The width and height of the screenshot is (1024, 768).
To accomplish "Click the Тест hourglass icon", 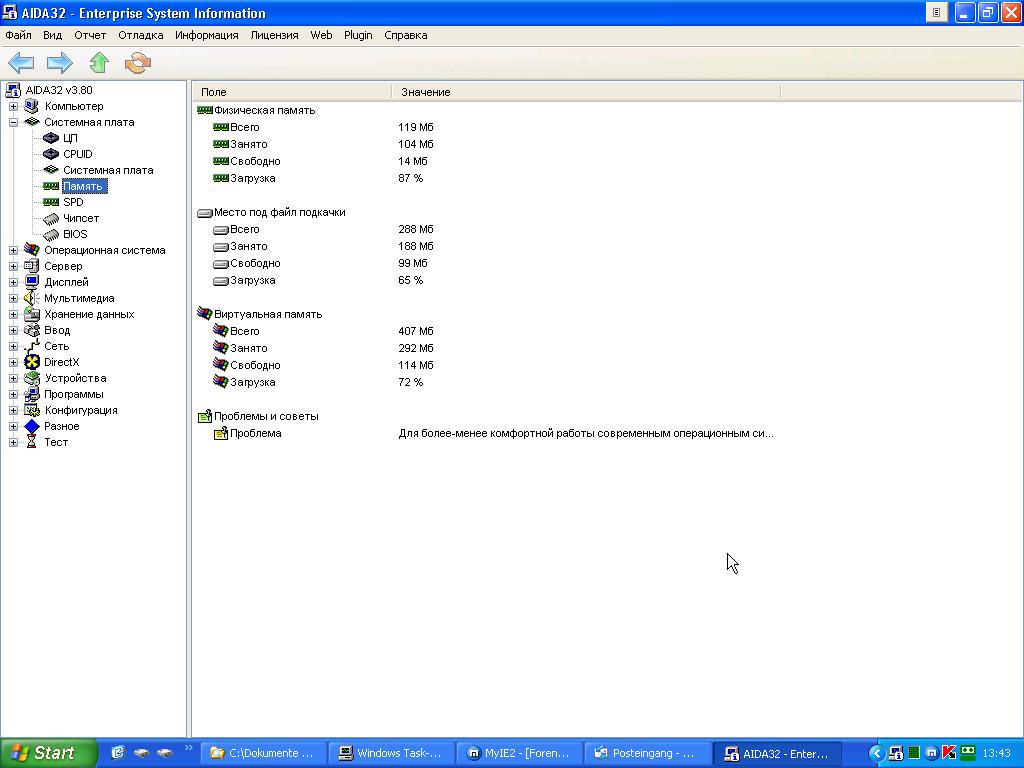I will (31, 442).
